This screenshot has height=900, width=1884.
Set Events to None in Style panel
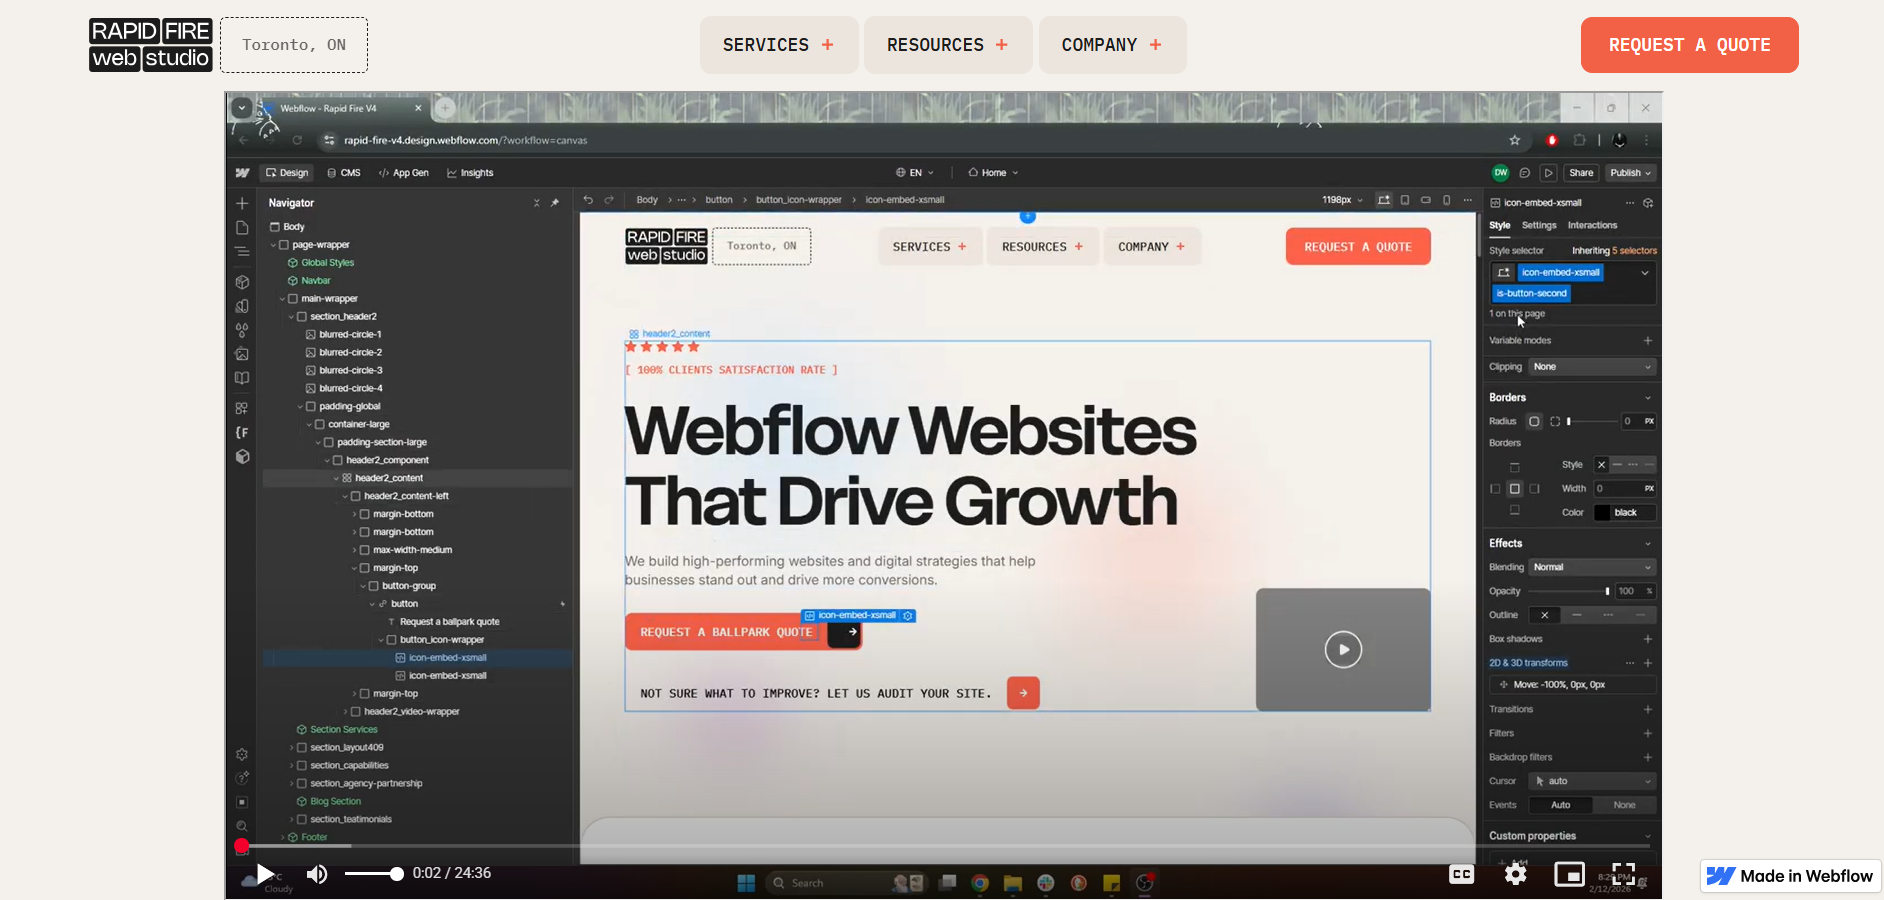[x=1622, y=805]
